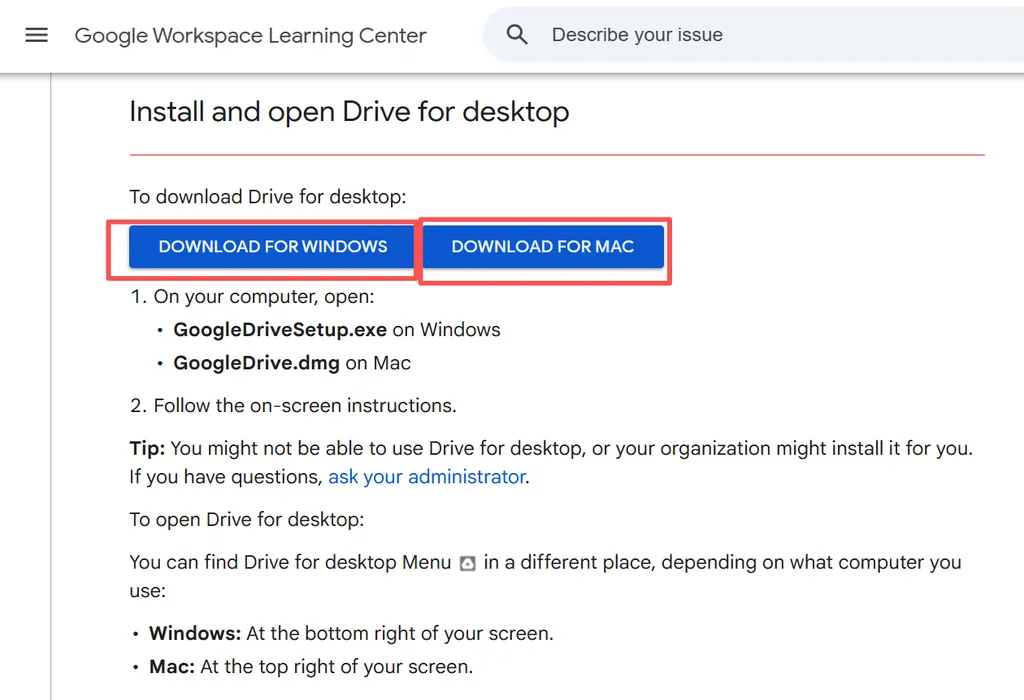Click the bold 'Tip:' label
The height and width of the screenshot is (700, 1024).
pyautogui.click(x=147, y=449)
